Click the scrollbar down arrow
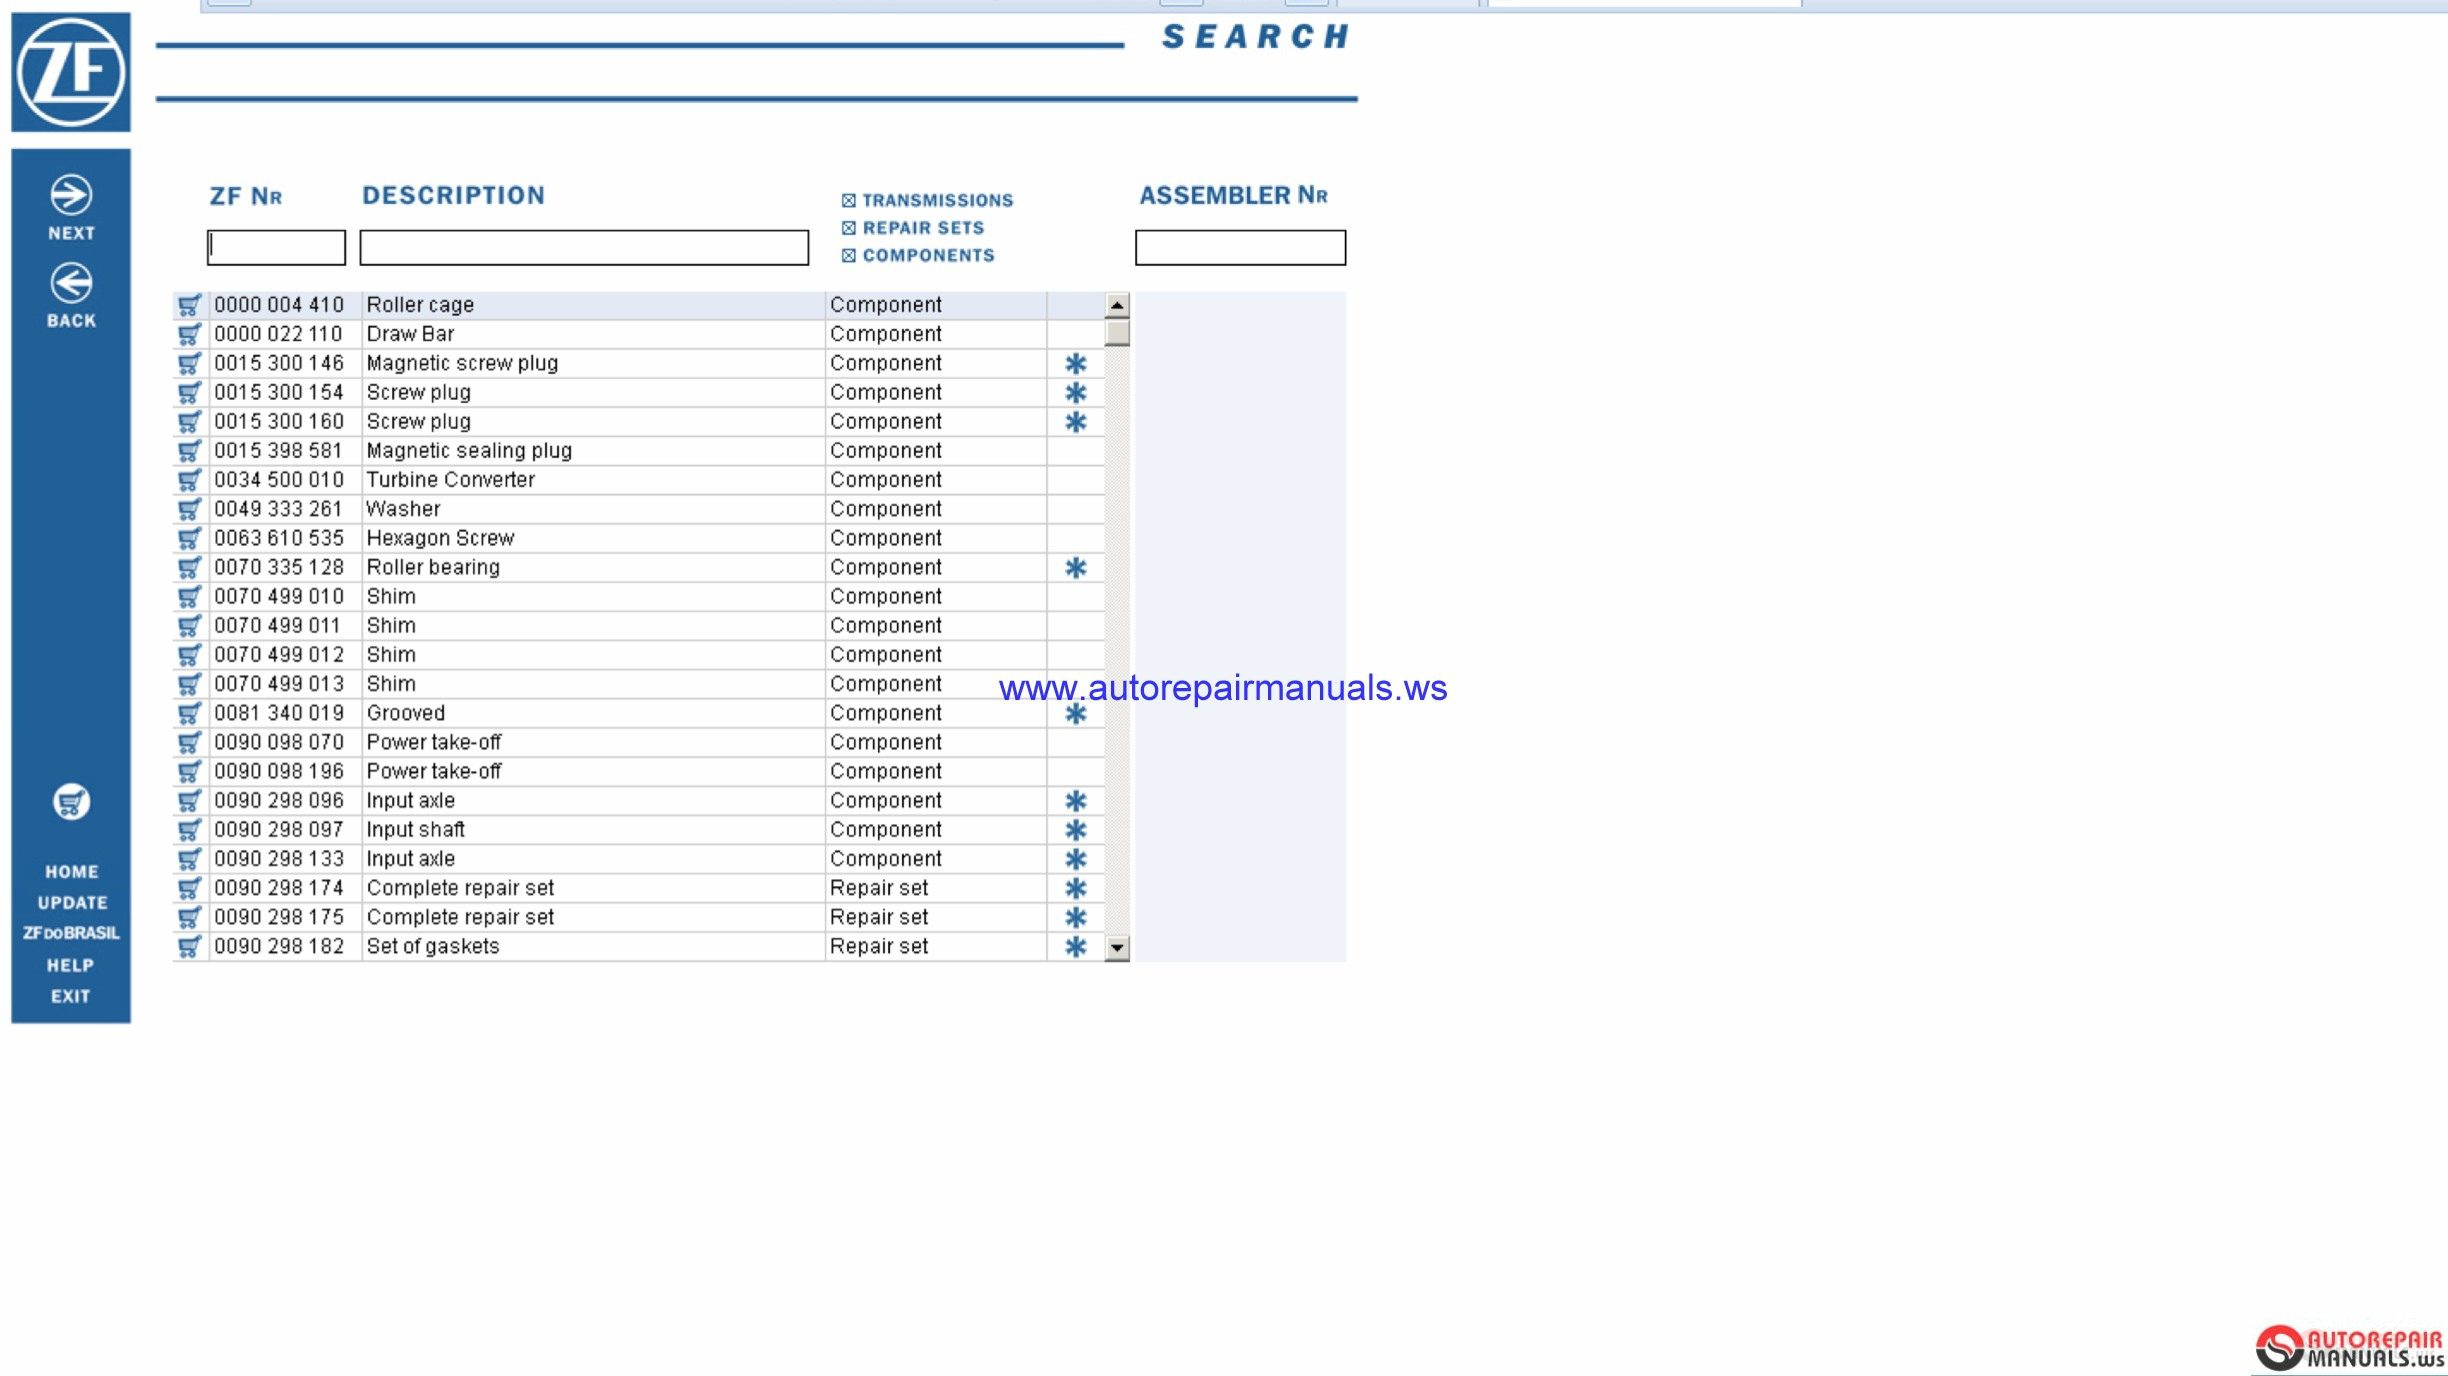Screen dimensions: 2448x1376 tap(1114, 947)
